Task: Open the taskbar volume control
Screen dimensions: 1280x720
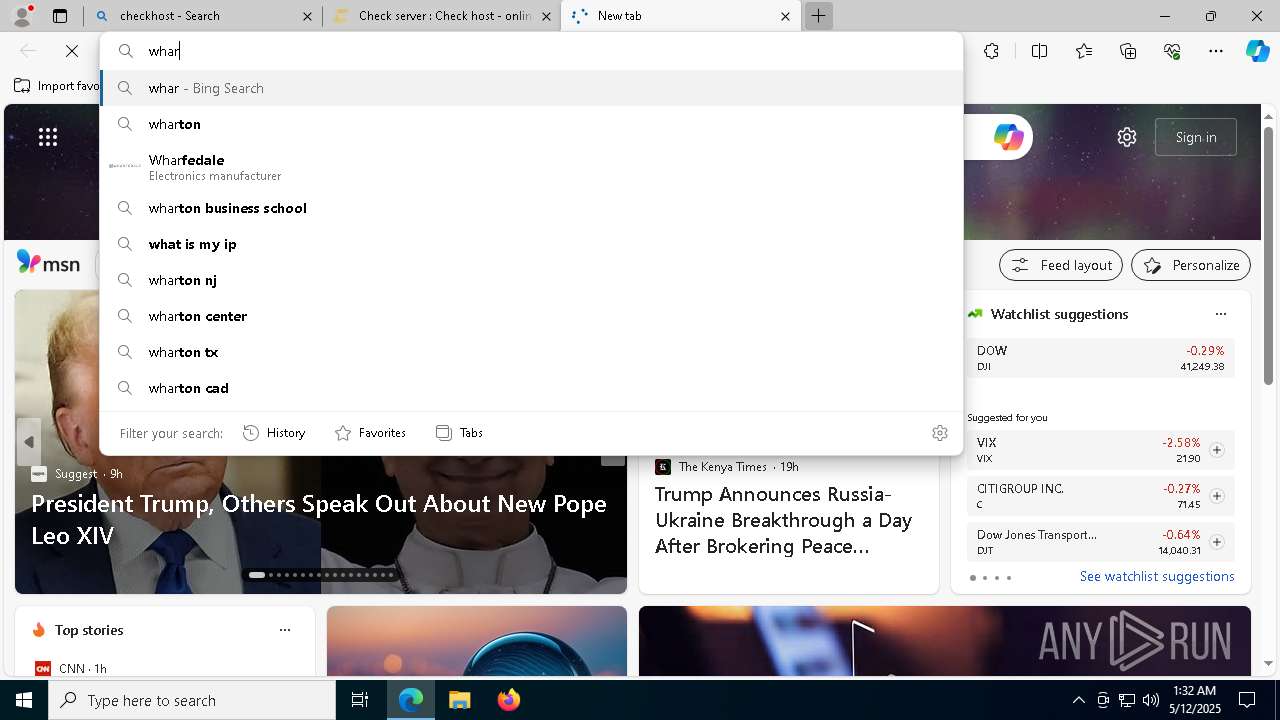Action: point(1150,700)
